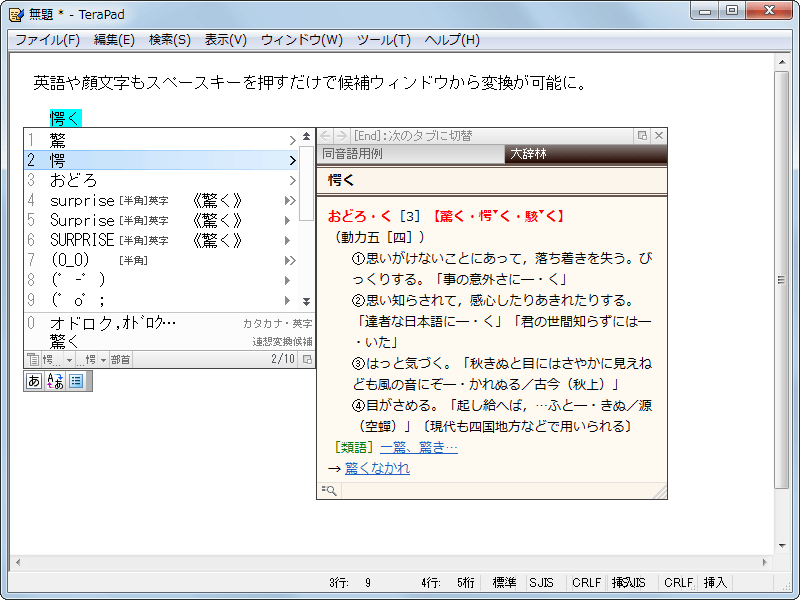Viewport: 800px width, 600px height.
Task: Select candidate 2 愕
Action: pyautogui.click(x=161, y=160)
